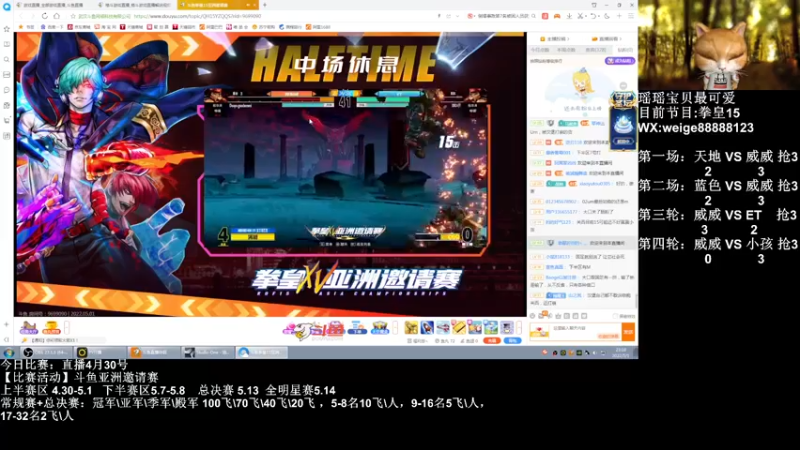Go to the browser home page
The image size is (800, 450).
pos(57,16)
